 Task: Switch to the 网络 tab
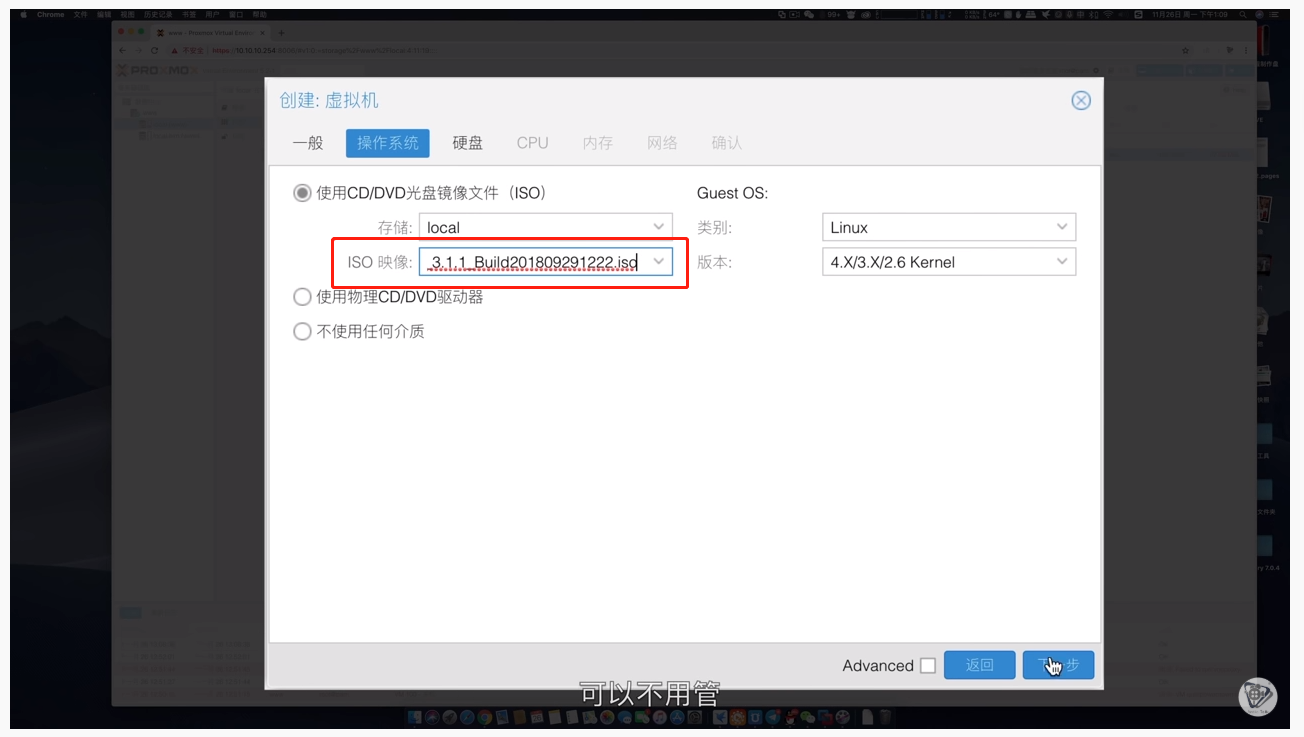click(x=662, y=143)
